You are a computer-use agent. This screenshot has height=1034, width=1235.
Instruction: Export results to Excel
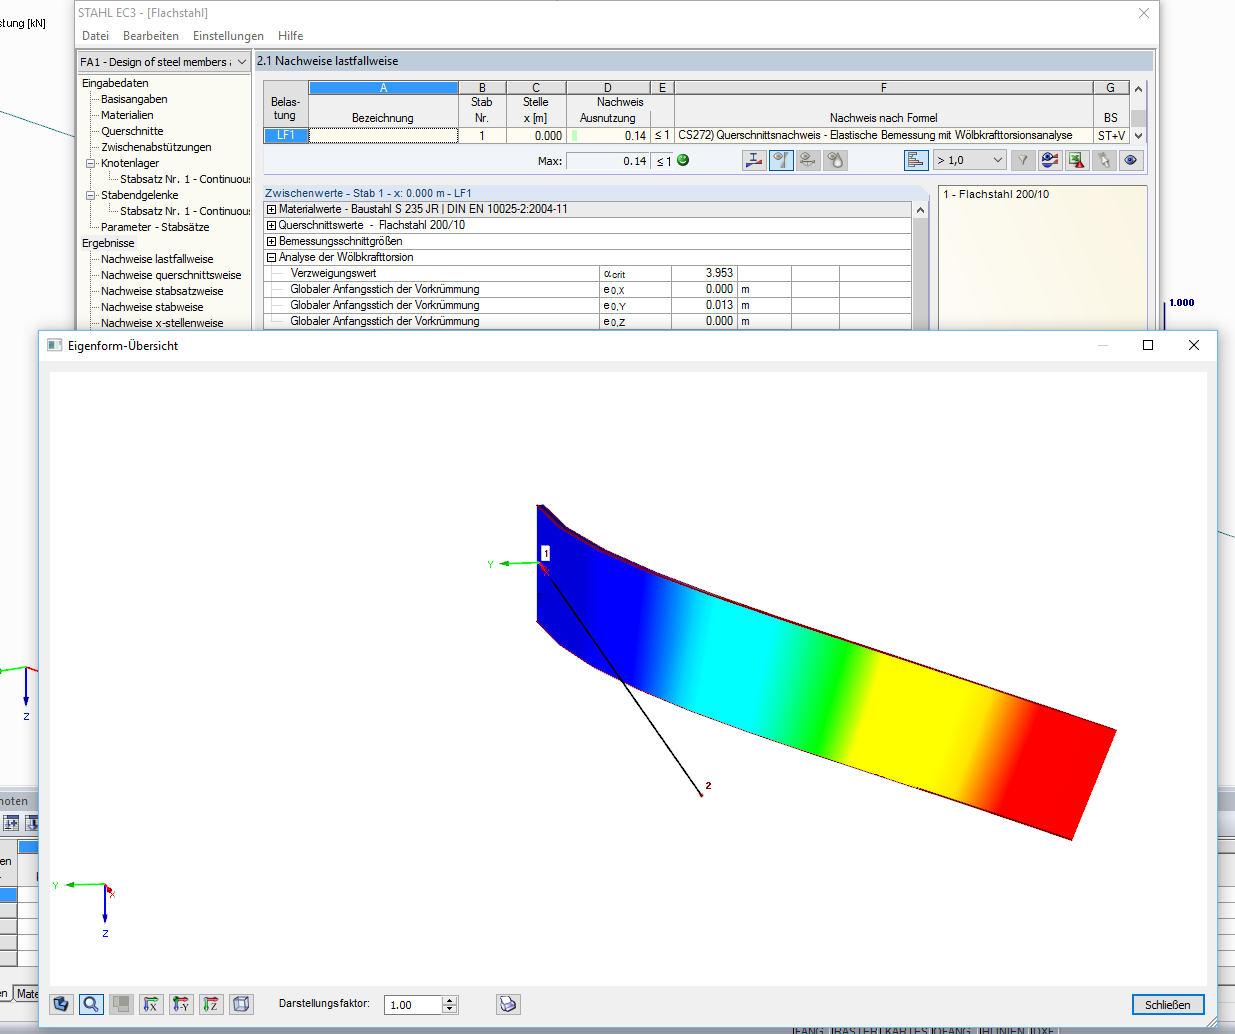1076,160
